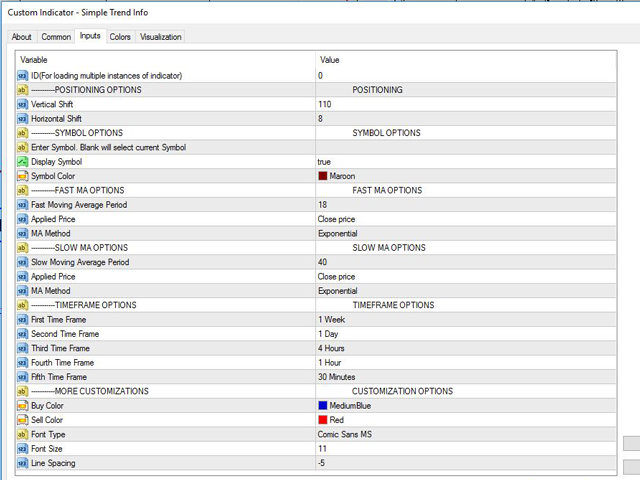
Task: Click the string icon beside POSITIONING OPTIONS
Action: (x=22, y=90)
